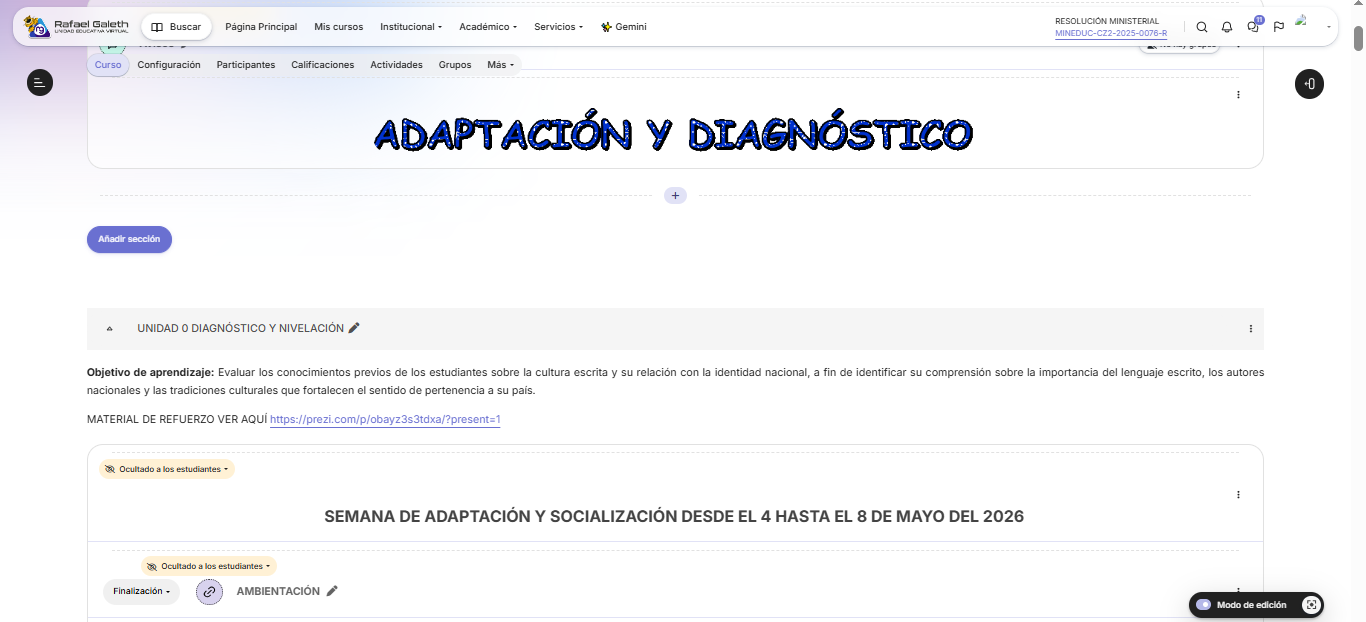
Task: Open the left course index drawer button
Action: [x=40, y=83]
